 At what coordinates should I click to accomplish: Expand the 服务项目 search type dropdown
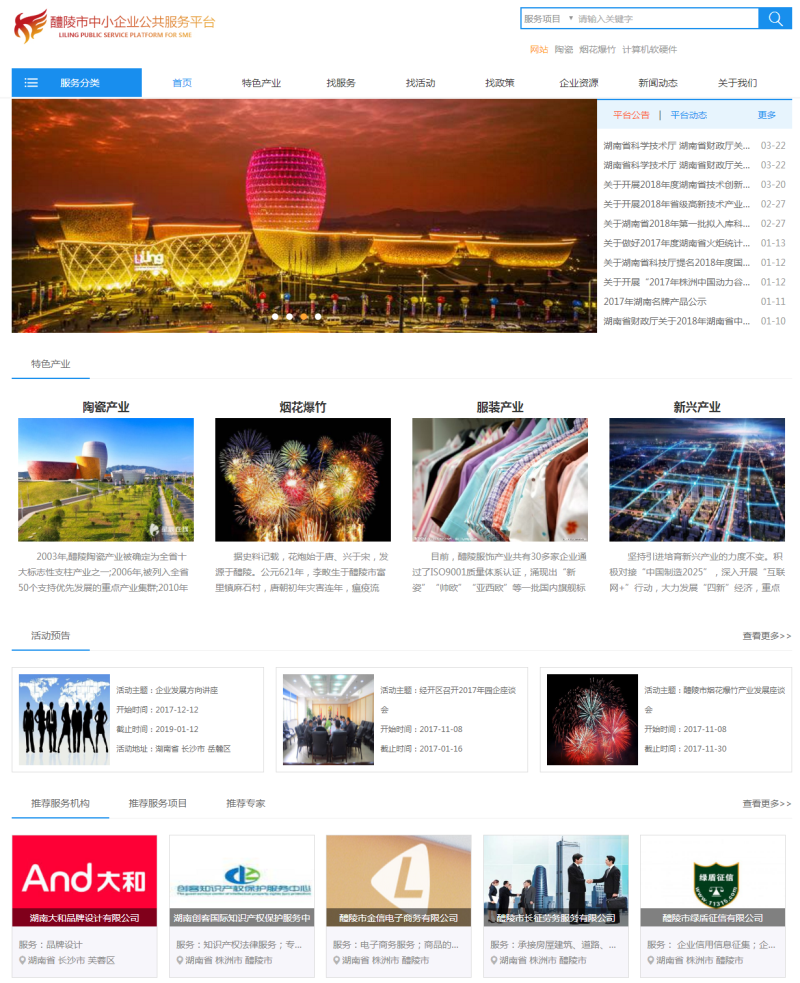coord(549,19)
